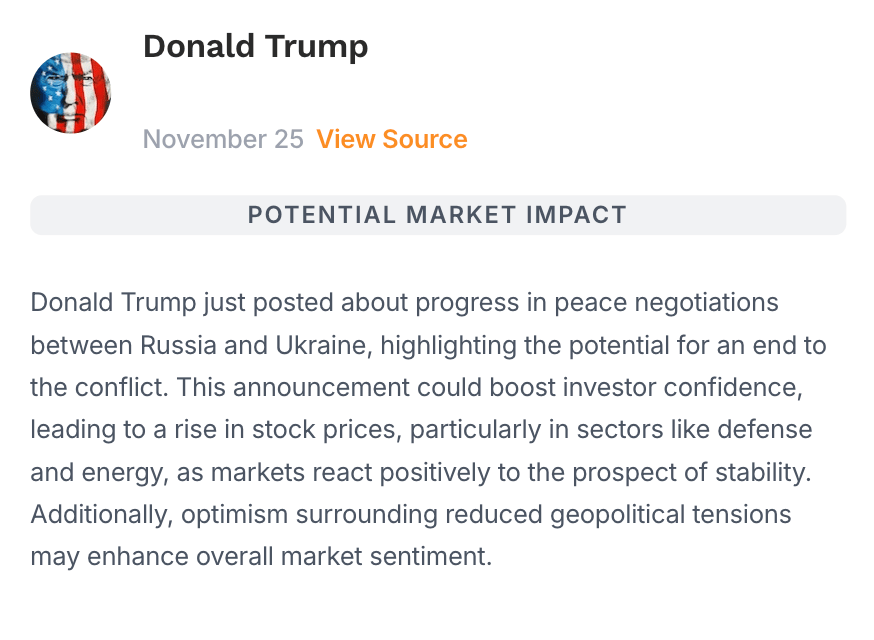Viewport: 874px width, 640px height.
Task: Click the word "optimism" in the summary
Action: click(x=222, y=514)
